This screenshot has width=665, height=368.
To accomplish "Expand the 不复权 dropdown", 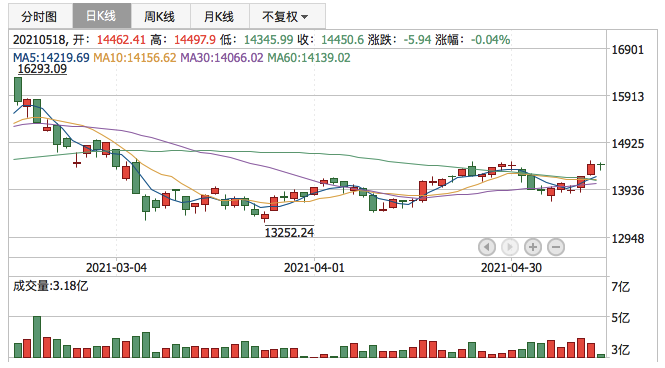I will pyautogui.click(x=287, y=17).
